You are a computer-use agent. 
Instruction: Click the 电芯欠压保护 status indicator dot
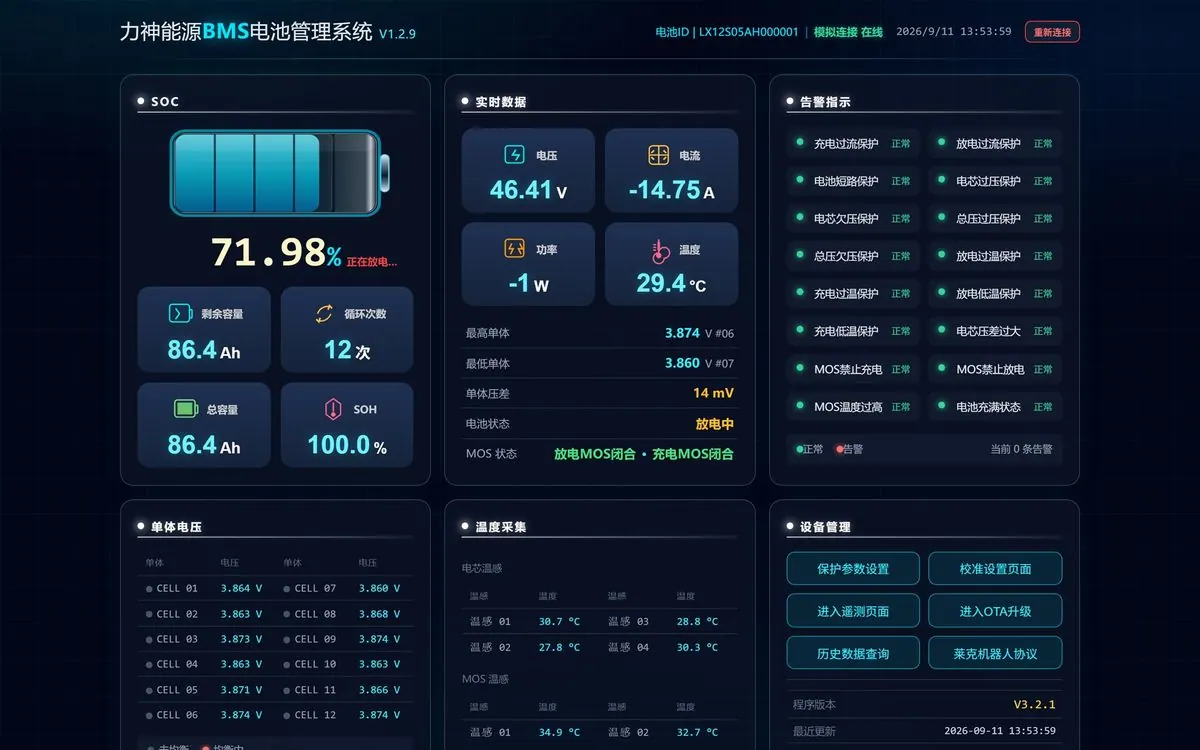coord(800,217)
